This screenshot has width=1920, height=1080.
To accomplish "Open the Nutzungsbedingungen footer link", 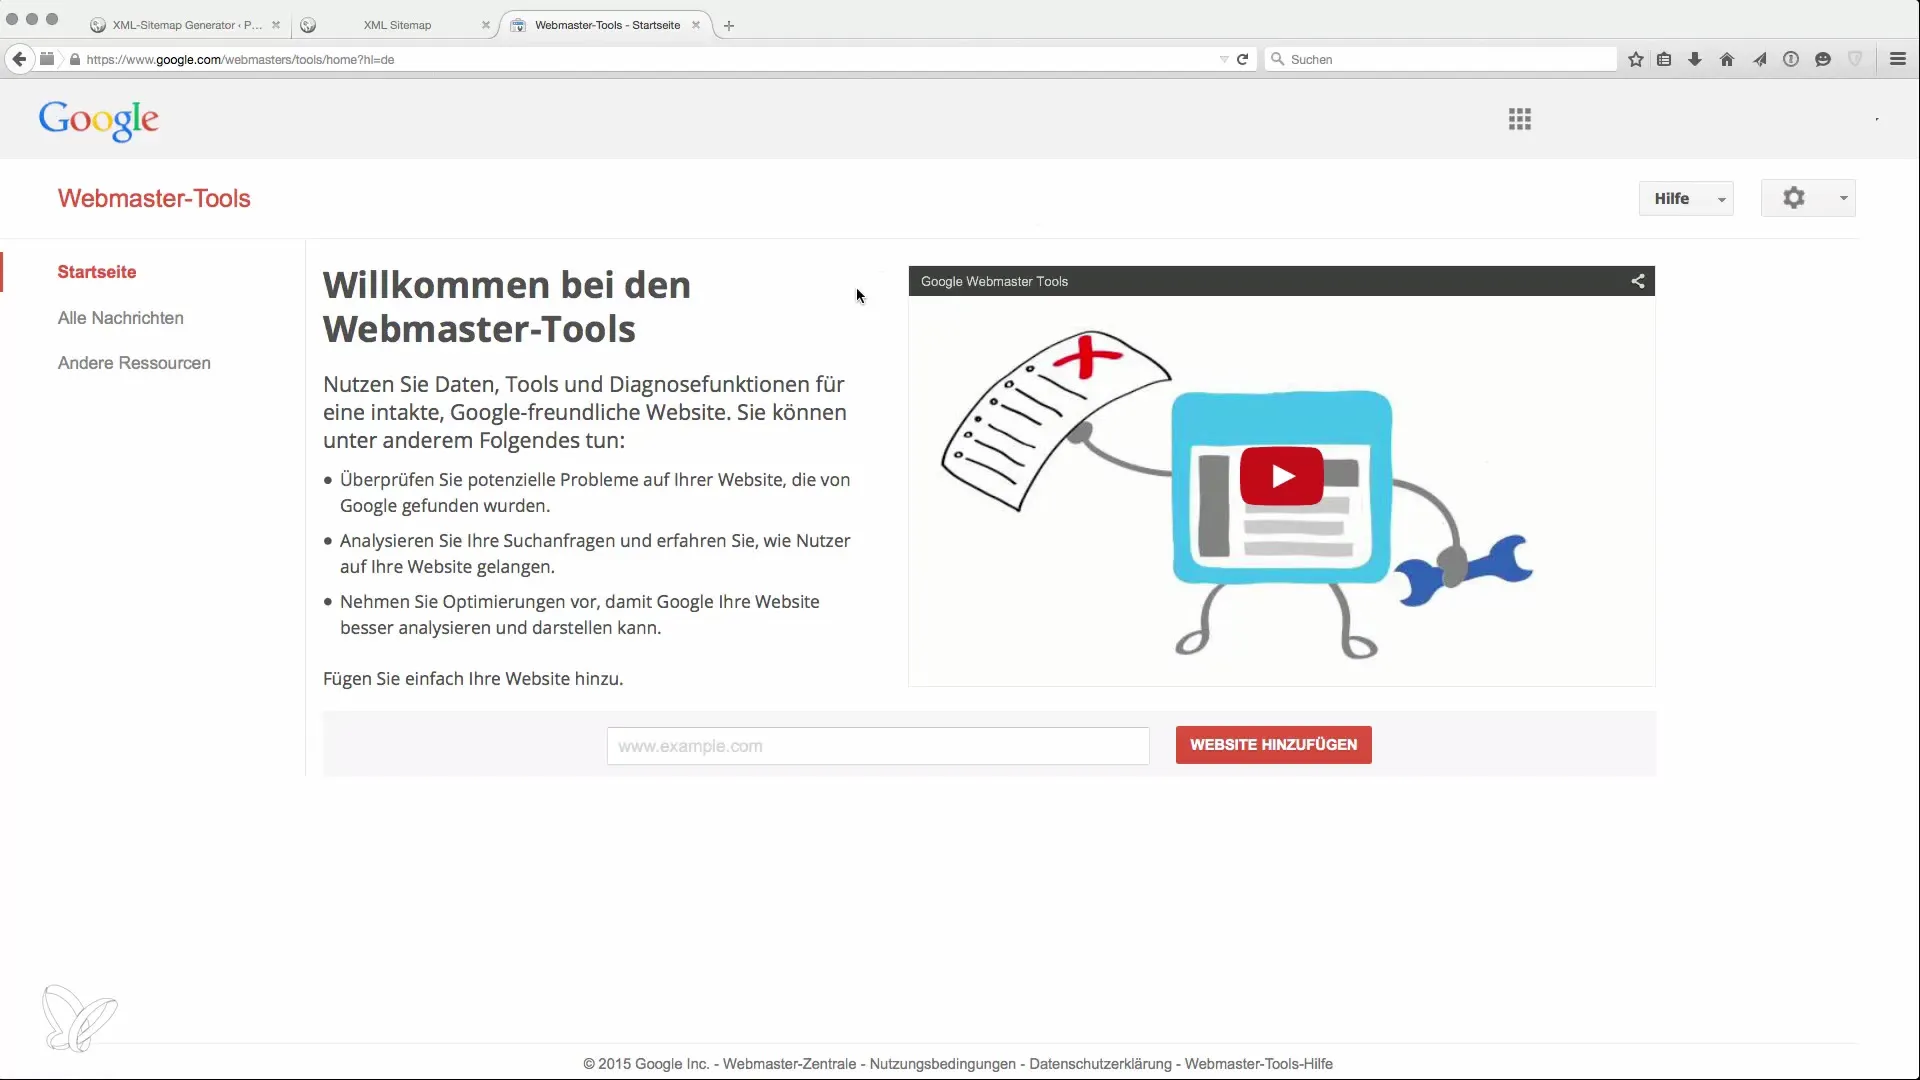I will coord(943,1064).
